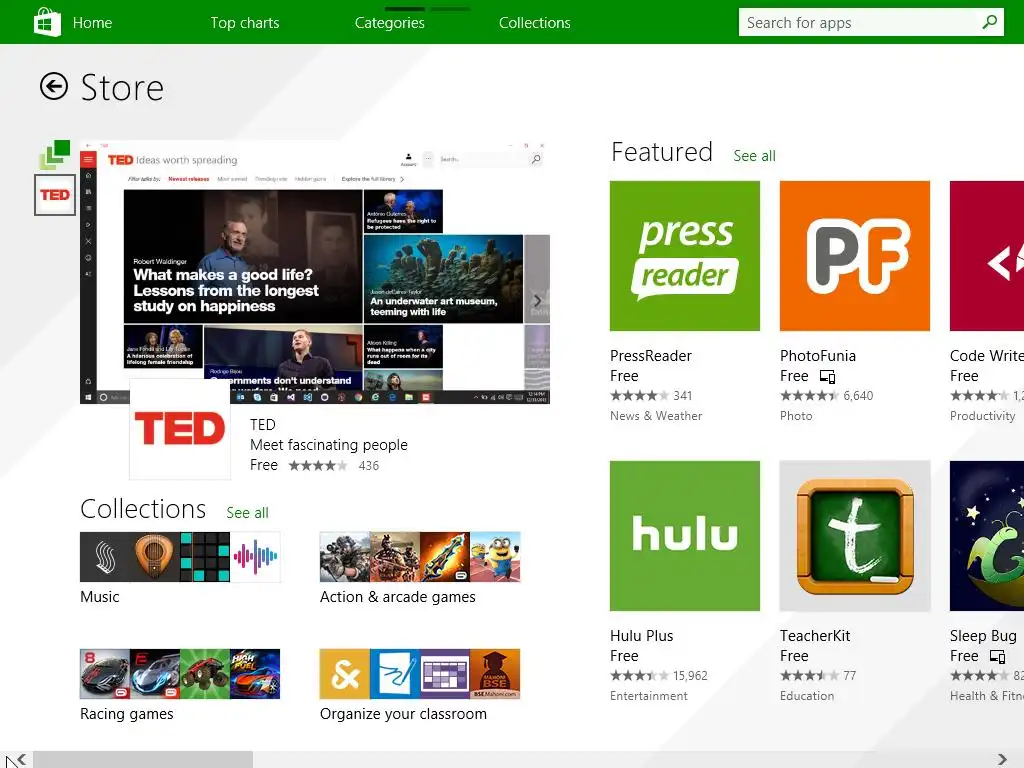Image resolution: width=1024 pixels, height=768 pixels.
Task: Open the Top charts tab
Action: (245, 23)
